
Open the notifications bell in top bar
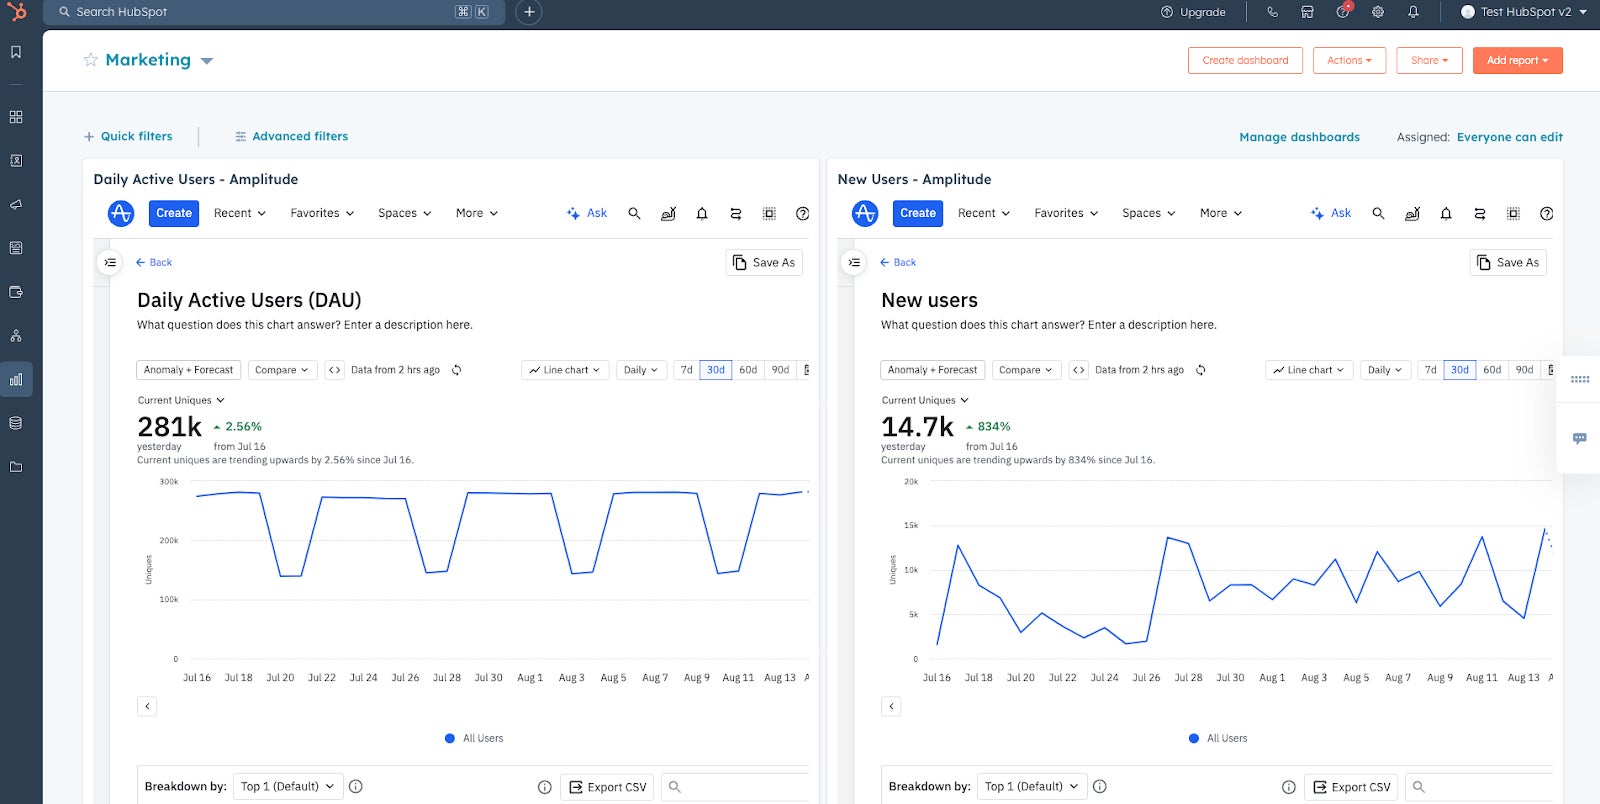(1413, 12)
